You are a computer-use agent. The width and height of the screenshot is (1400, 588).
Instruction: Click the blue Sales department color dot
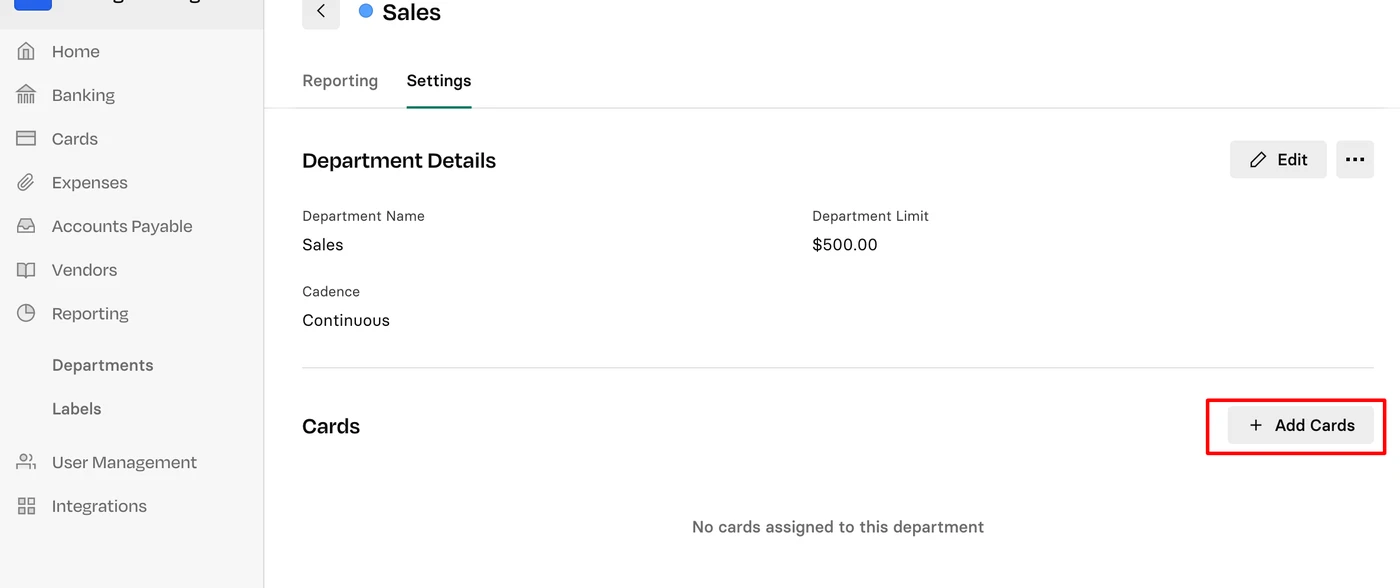point(366,11)
